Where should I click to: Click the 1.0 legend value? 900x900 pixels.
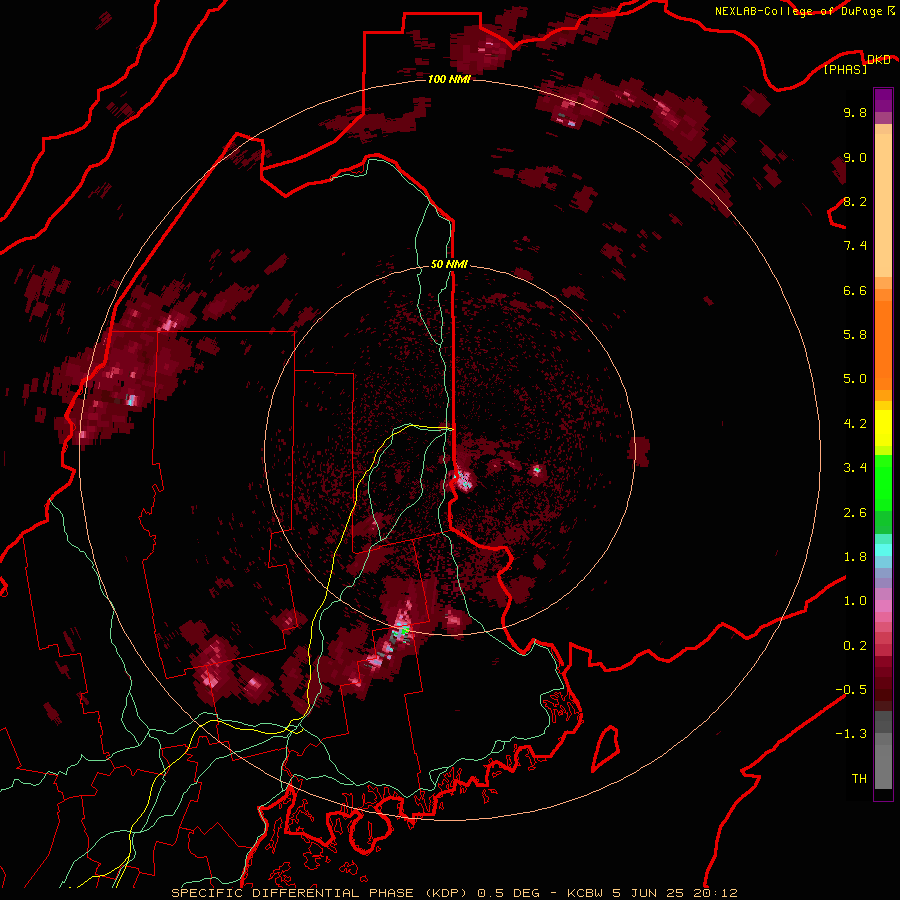point(855,601)
